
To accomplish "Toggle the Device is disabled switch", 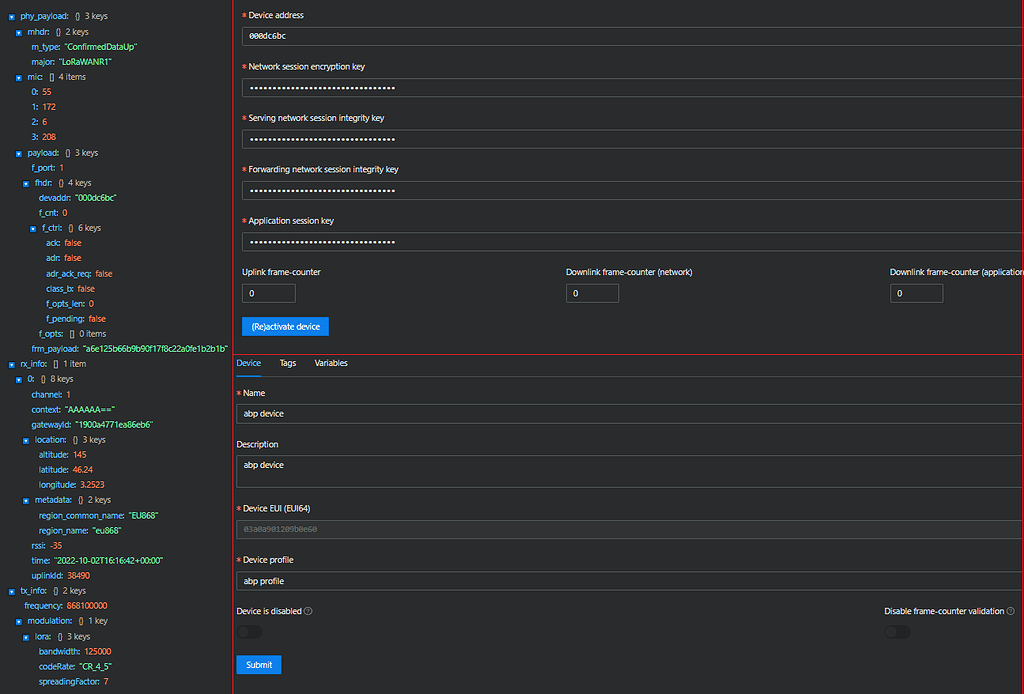I will click(249, 631).
